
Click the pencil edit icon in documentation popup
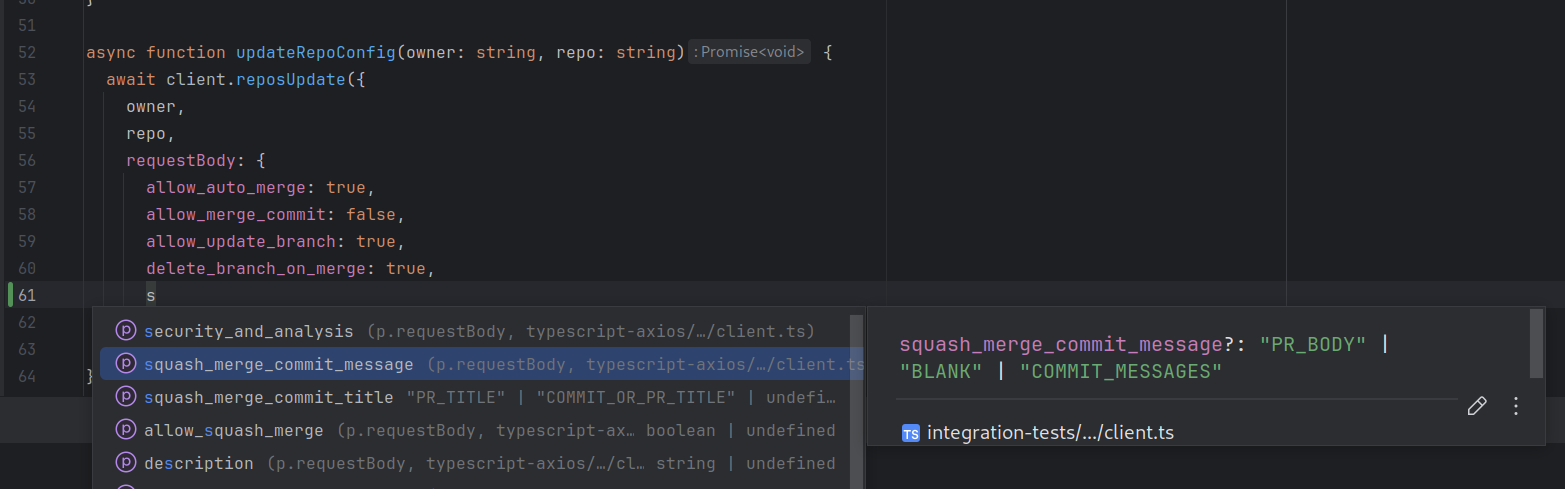[1477, 406]
